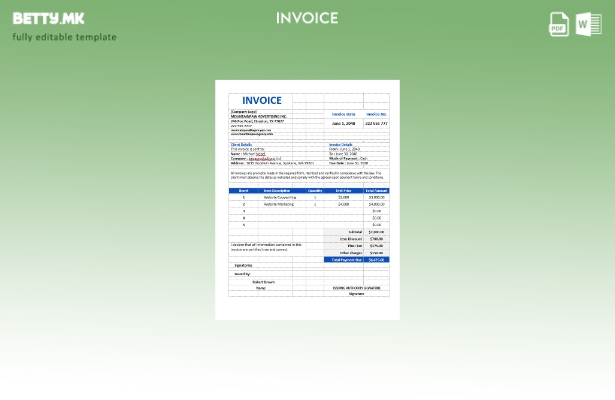Viewport: 615px width, 400px height.
Task: Click the INVOICE page heading at top
Action: point(307,18)
